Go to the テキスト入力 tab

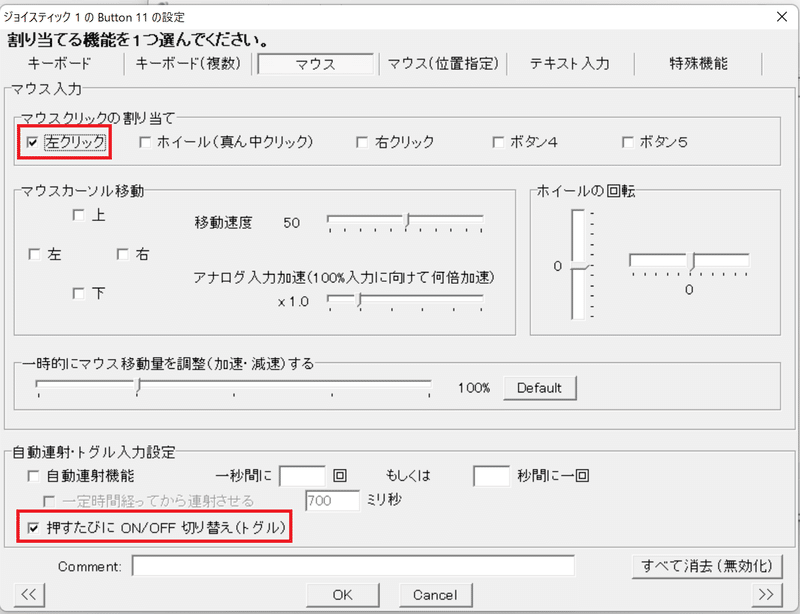[570, 64]
